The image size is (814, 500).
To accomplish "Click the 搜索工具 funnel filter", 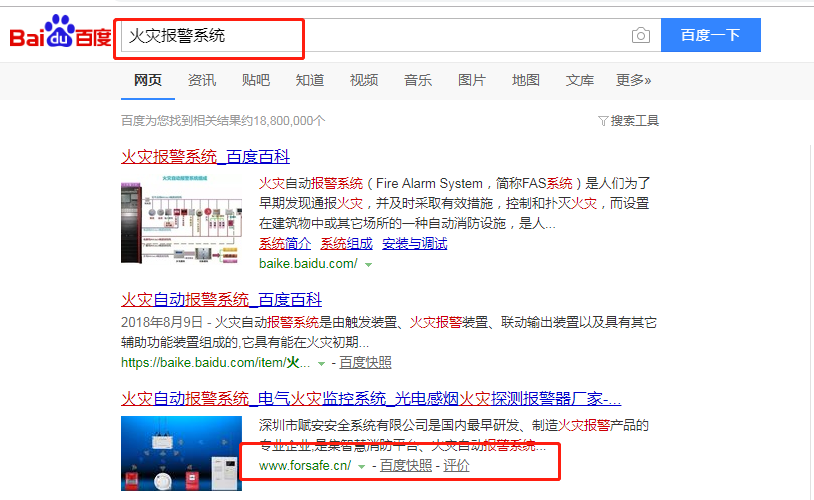I will pos(628,121).
